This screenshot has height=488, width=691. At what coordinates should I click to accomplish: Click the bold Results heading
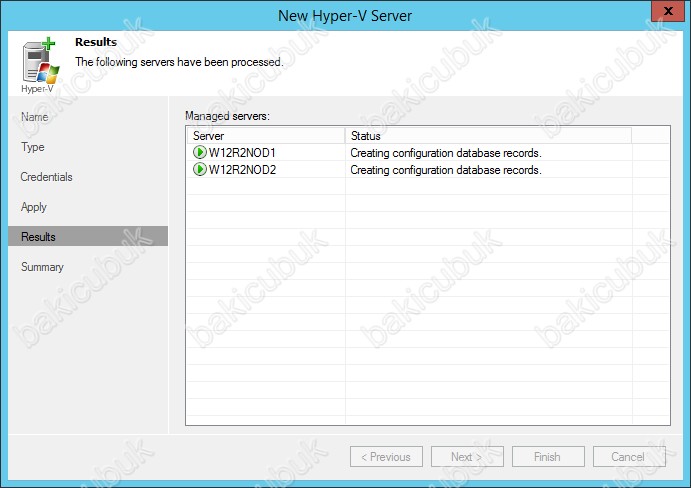[x=96, y=42]
